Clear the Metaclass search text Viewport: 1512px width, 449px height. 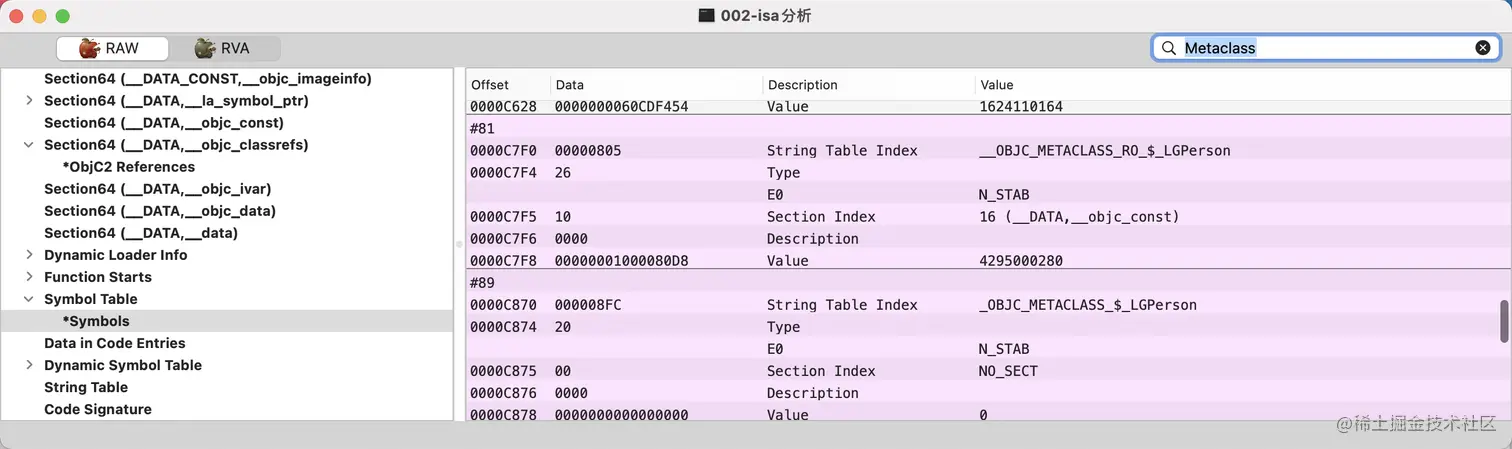[1483, 48]
